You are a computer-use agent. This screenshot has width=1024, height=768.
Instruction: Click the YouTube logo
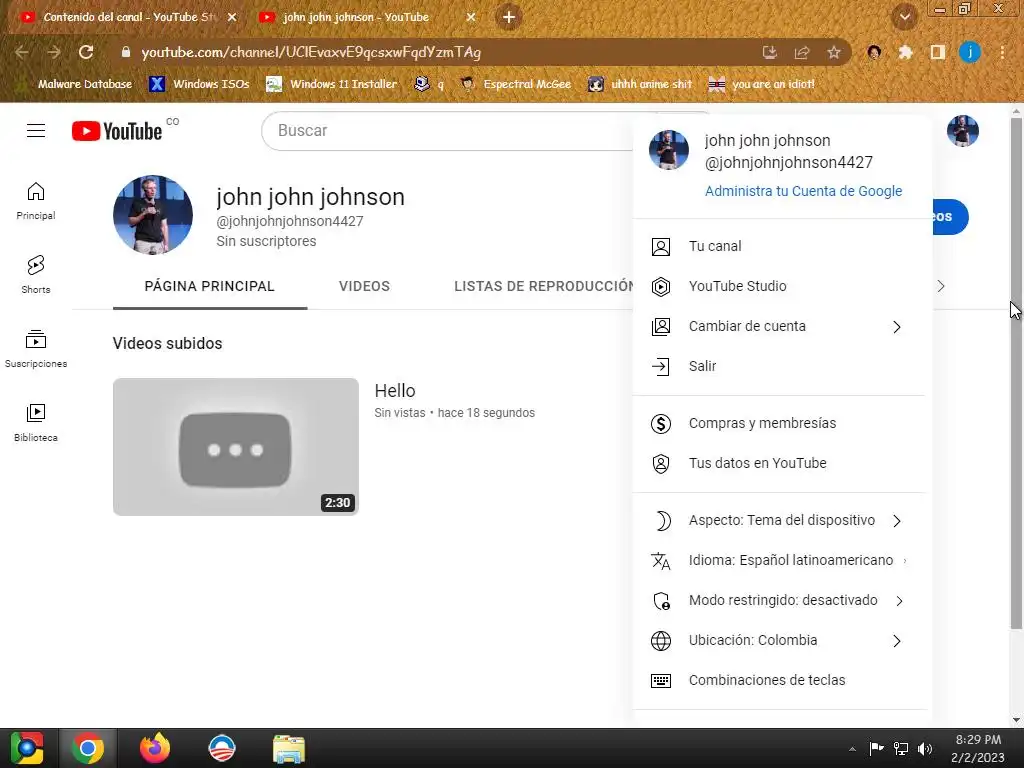pyautogui.click(x=117, y=131)
